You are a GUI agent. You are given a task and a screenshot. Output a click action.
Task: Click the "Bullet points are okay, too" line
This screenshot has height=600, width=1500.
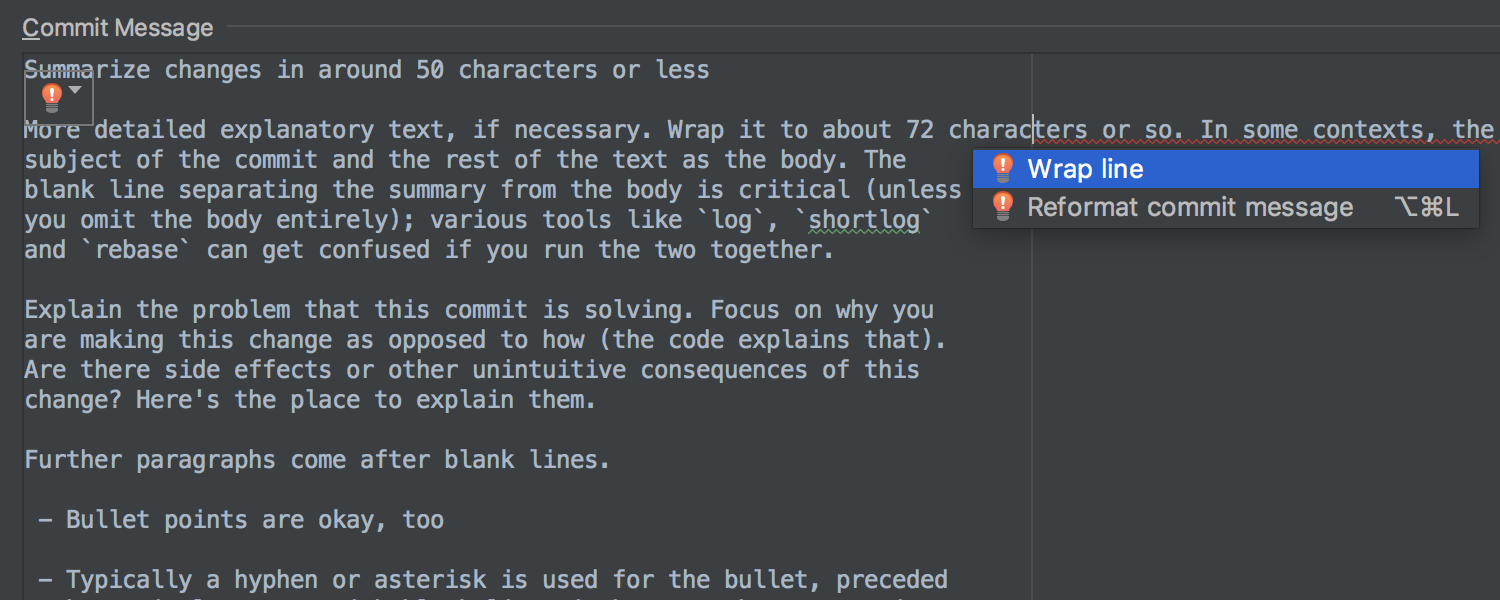pyautogui.click(x=241, y=520)
